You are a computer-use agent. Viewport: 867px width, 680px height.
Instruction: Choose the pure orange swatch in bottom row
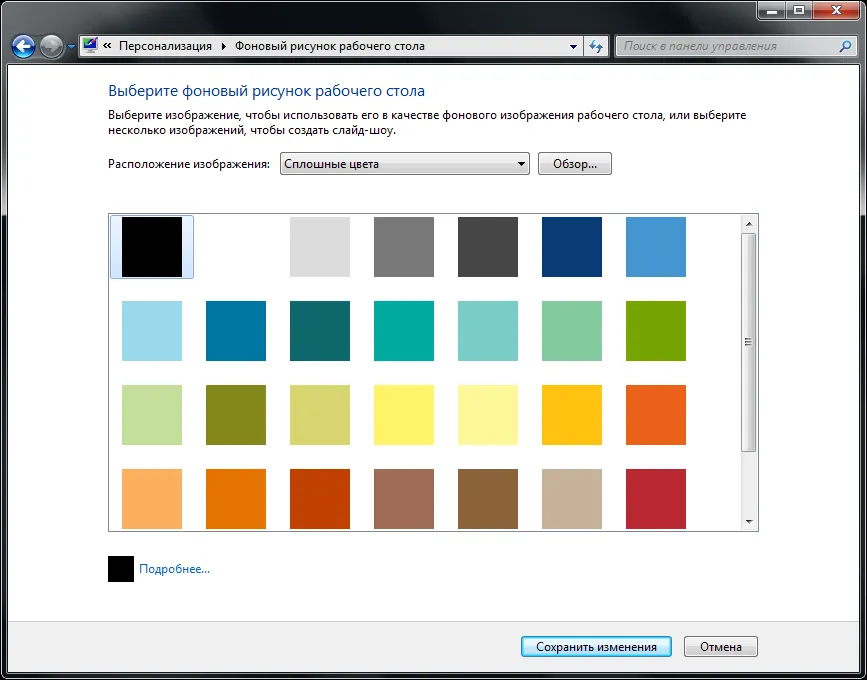pos(236,499)
